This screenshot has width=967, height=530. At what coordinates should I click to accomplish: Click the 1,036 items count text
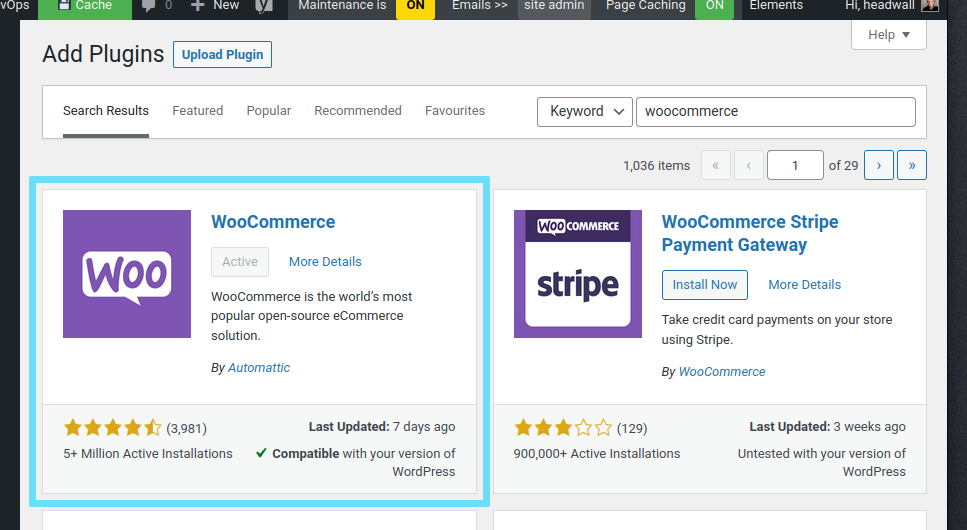656,165
